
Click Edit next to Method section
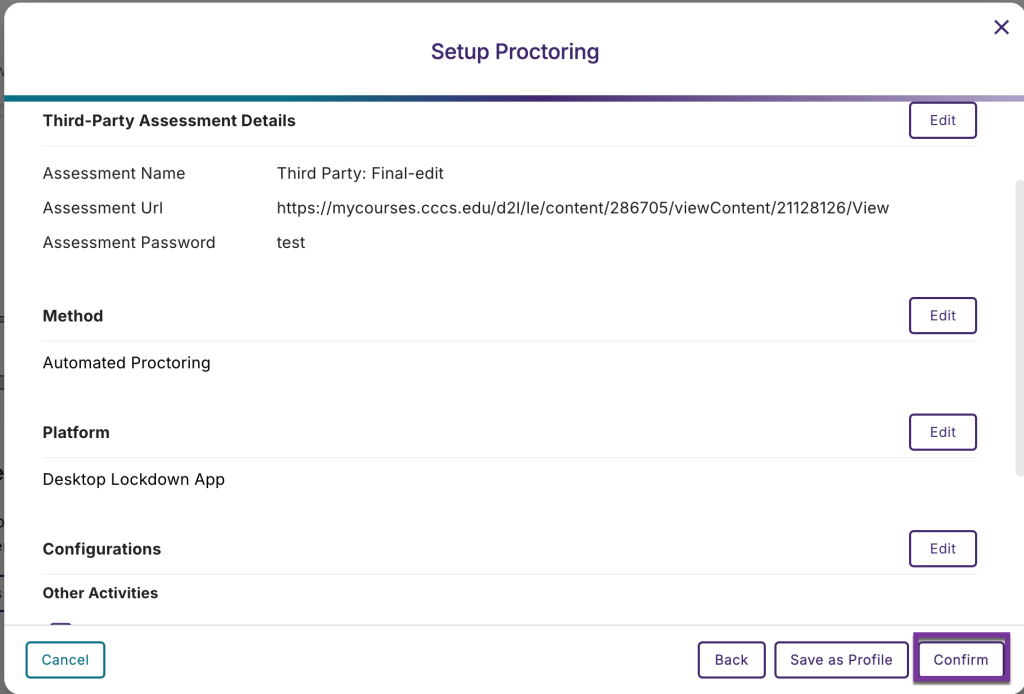coord(942,315)
